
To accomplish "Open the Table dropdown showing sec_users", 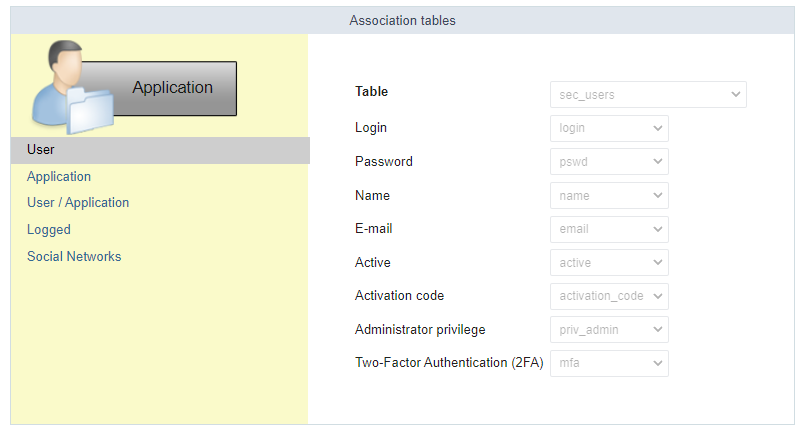I will click(647, 95).
